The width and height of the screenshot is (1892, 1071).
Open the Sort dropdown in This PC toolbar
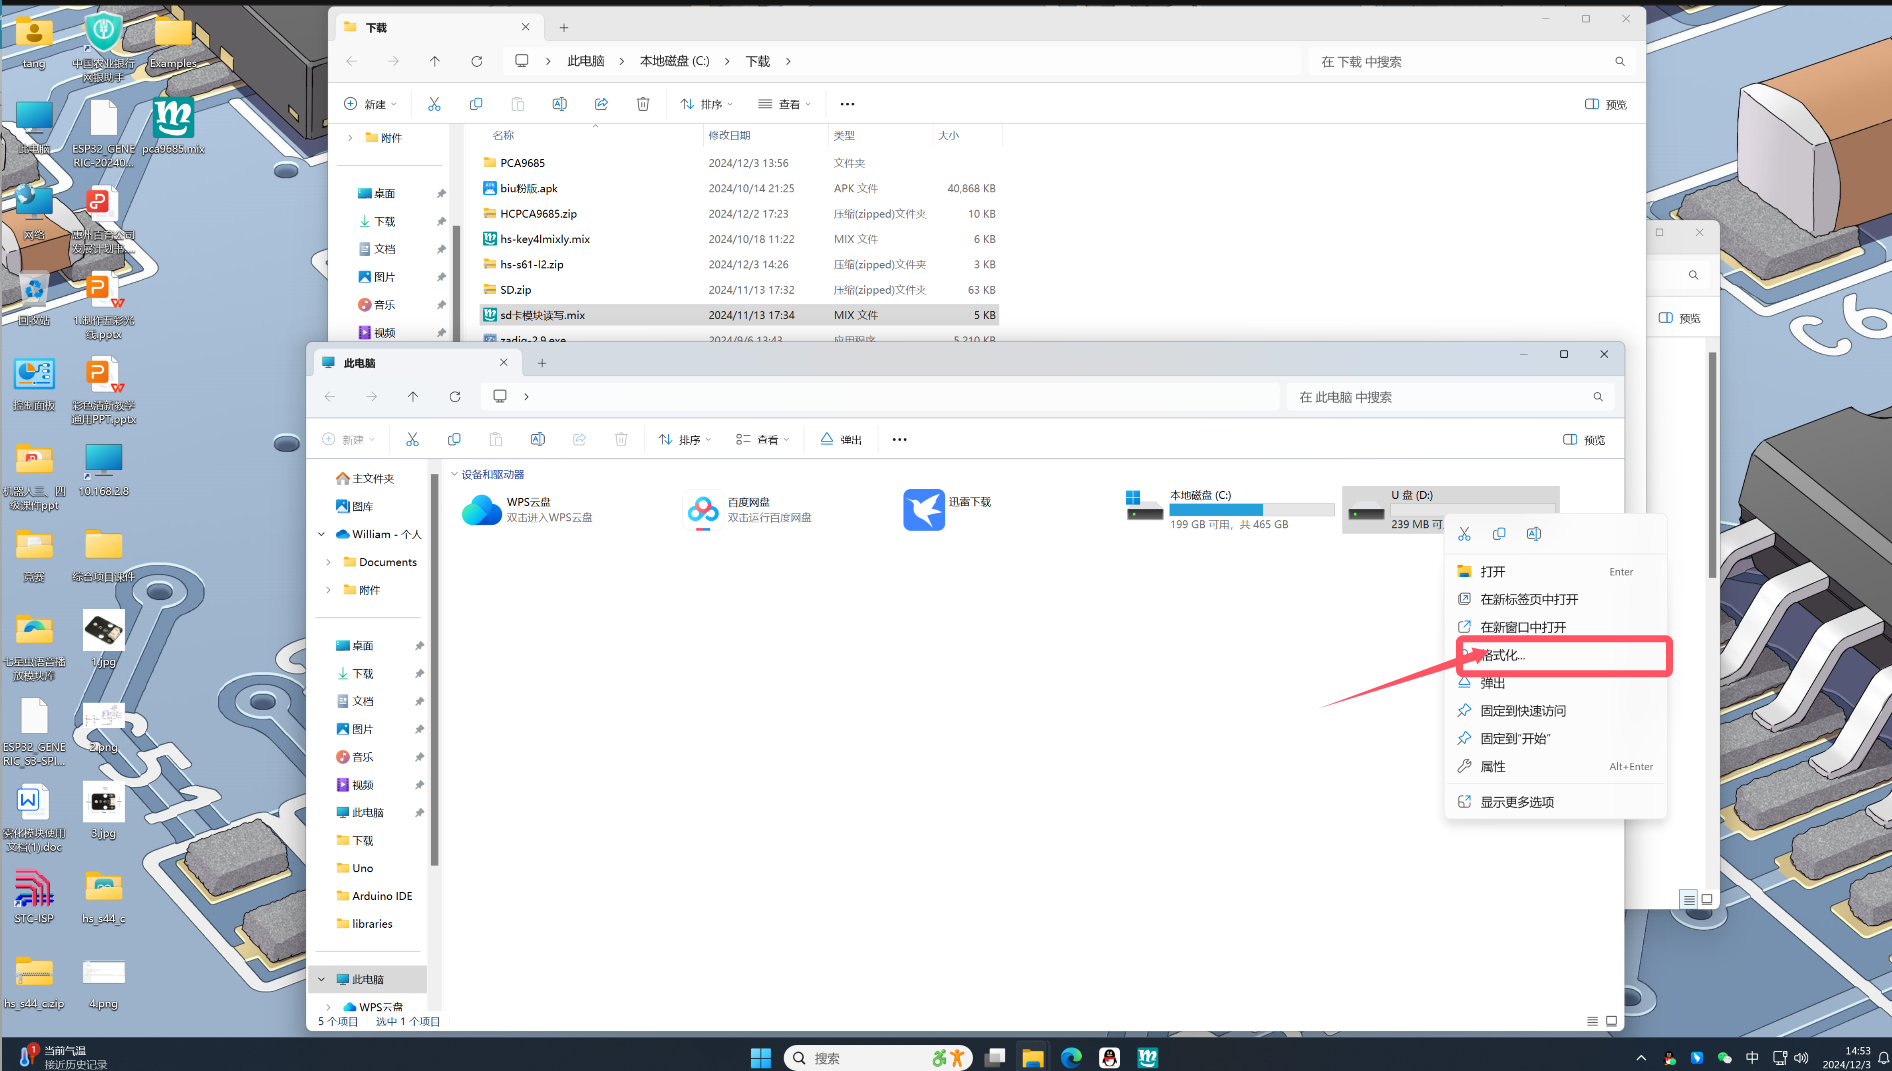685,440
